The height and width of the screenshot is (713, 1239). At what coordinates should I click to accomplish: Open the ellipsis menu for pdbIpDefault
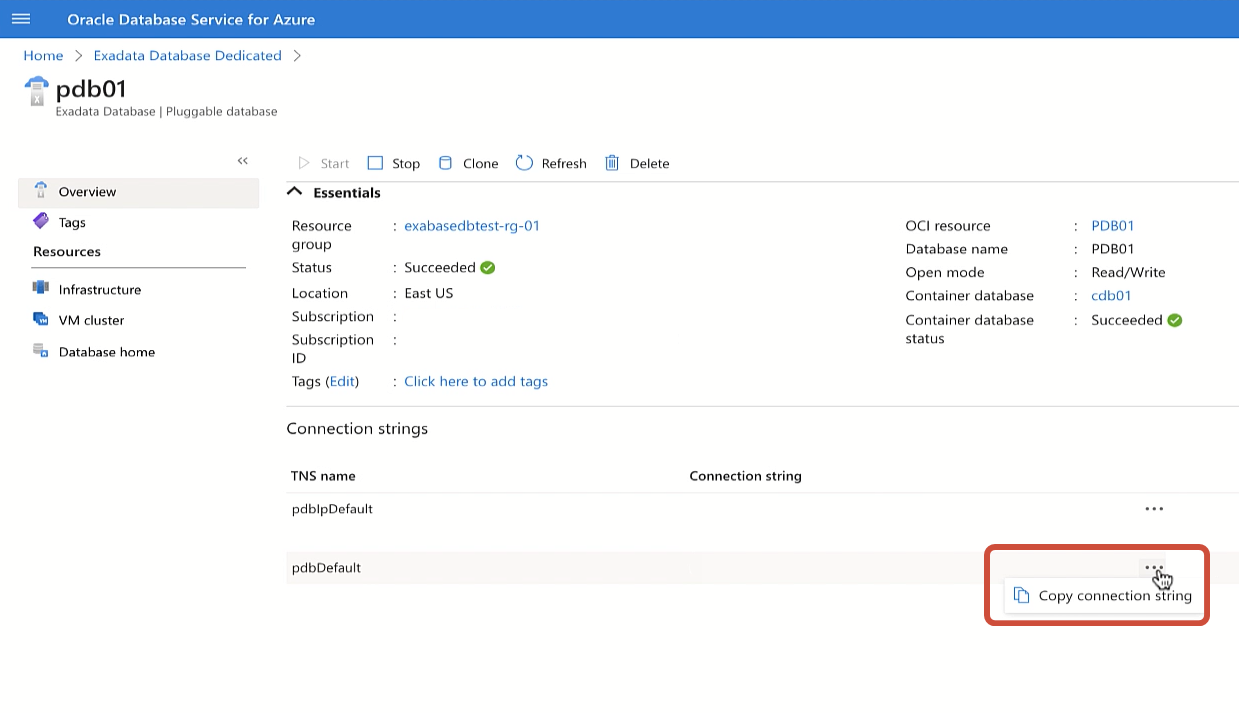[1154, 509]
